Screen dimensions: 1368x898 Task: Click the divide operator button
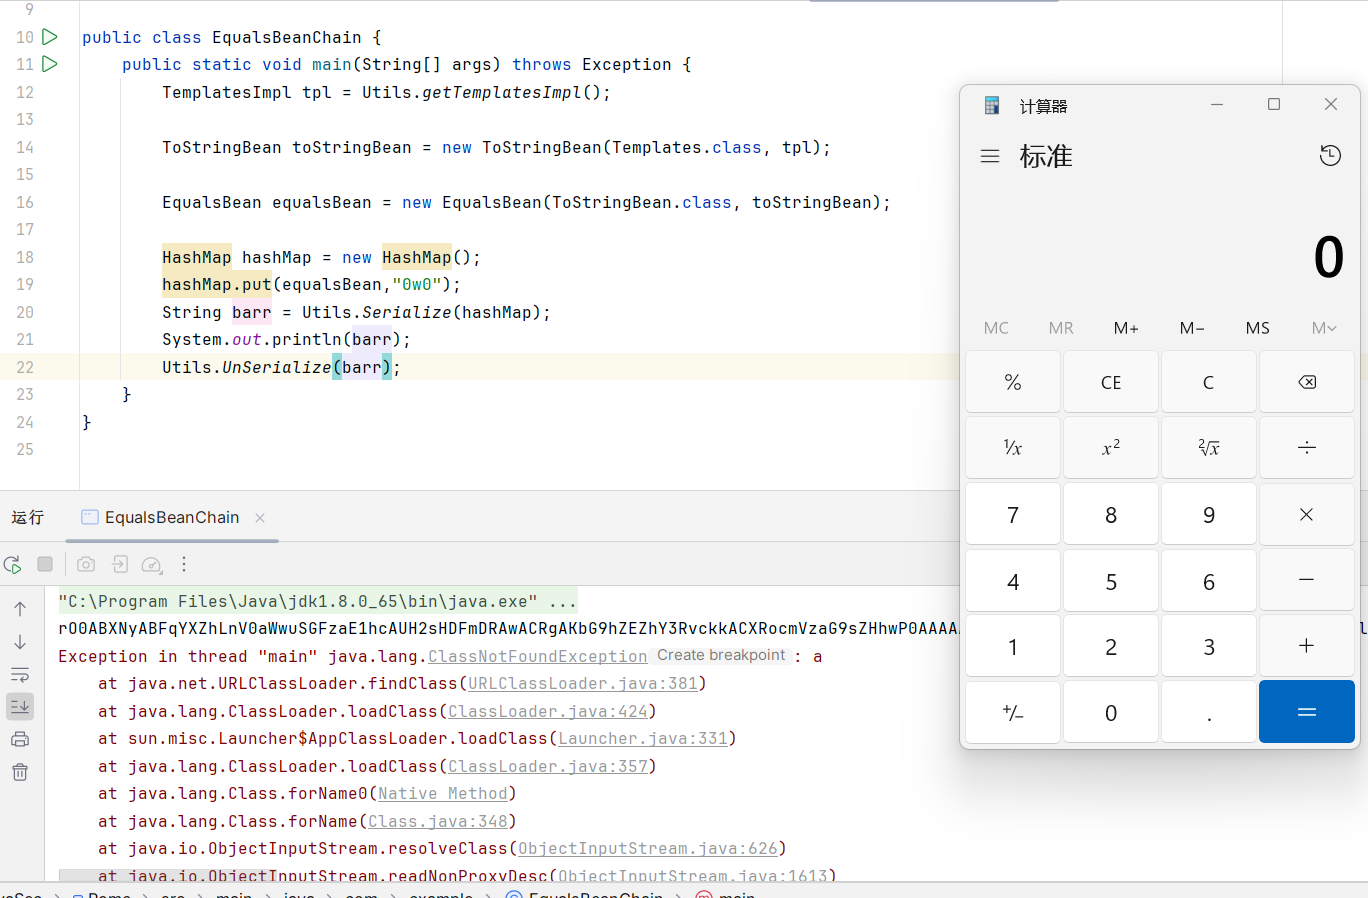pos(1307,448)
